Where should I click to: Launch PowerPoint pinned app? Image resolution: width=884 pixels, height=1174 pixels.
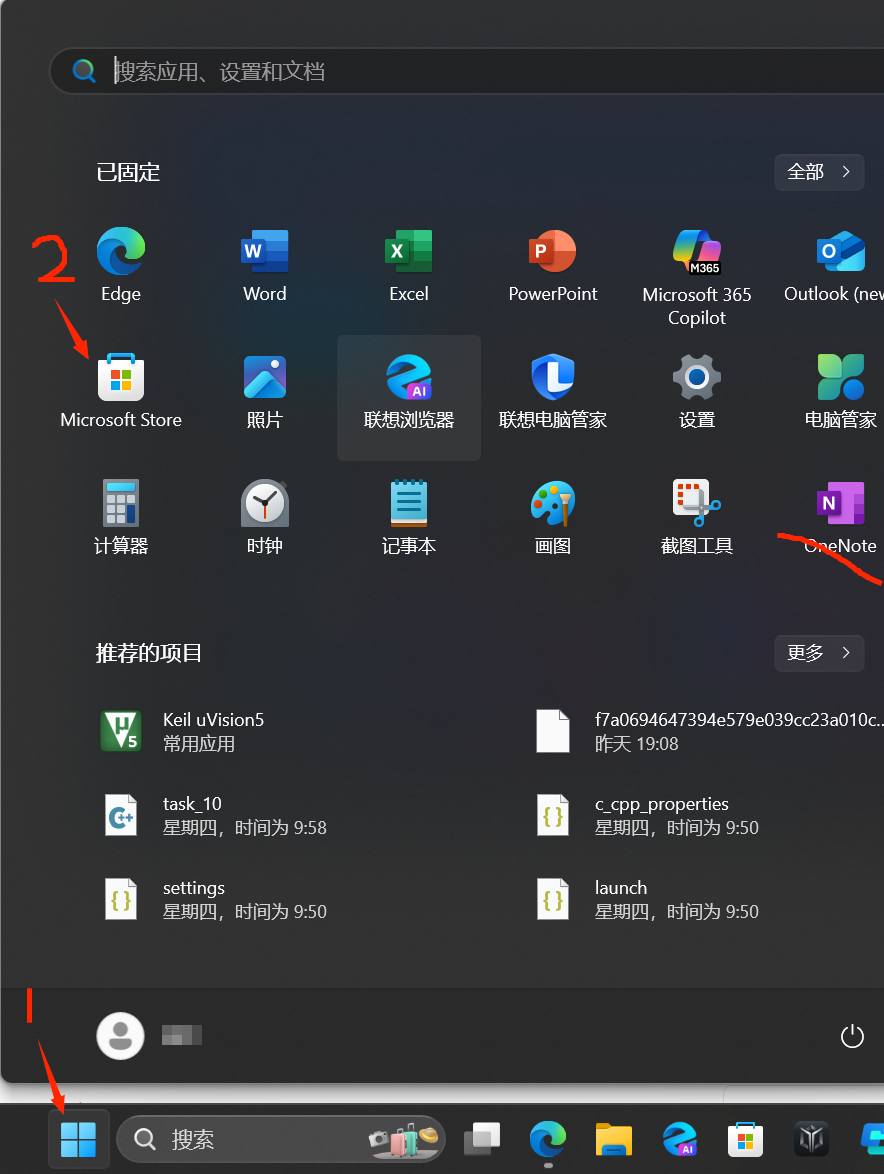click(552, 264)
